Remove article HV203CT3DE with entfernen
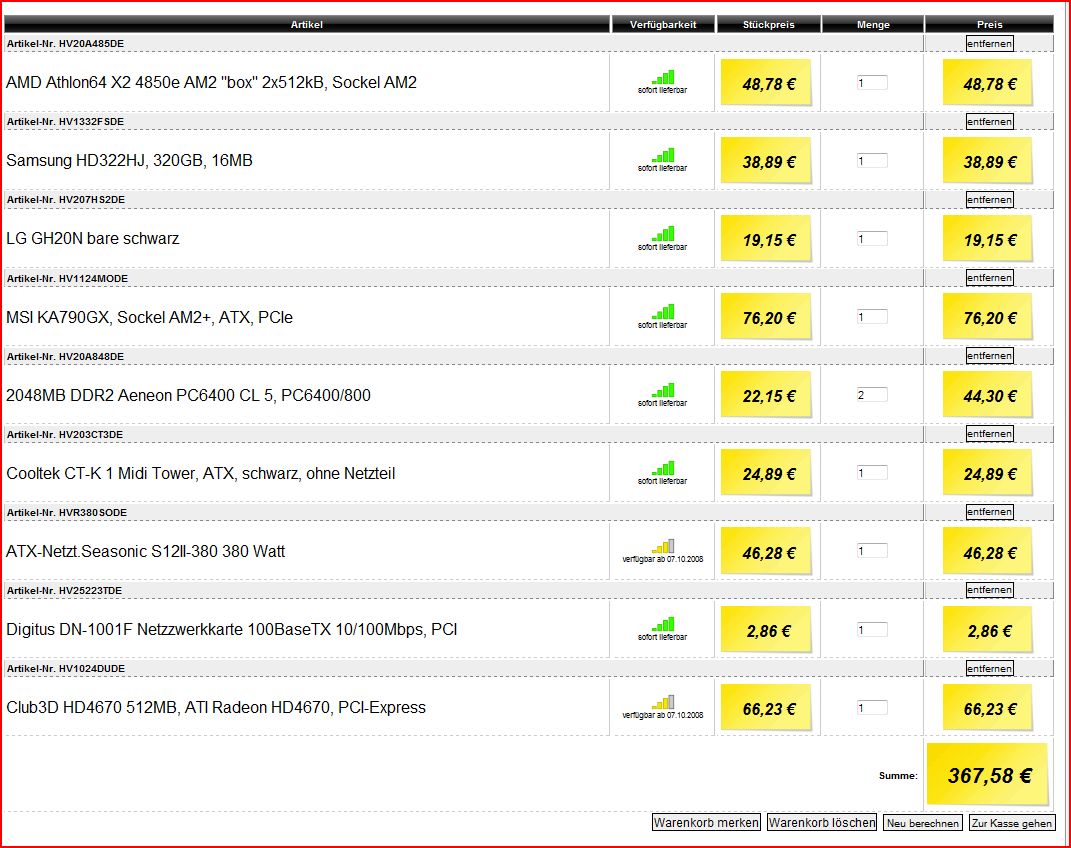This screenshot has height=848, width=1071. pyautogui.click(x=989, y=434)
